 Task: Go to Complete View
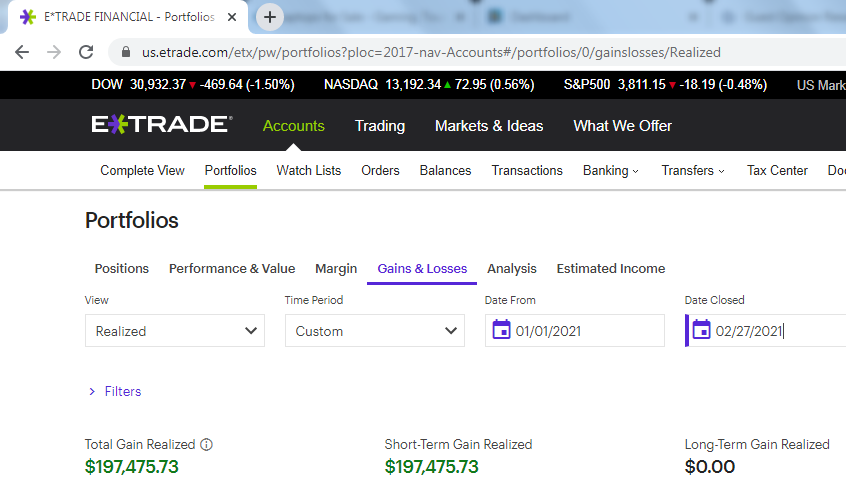click(x=142, y=171)
